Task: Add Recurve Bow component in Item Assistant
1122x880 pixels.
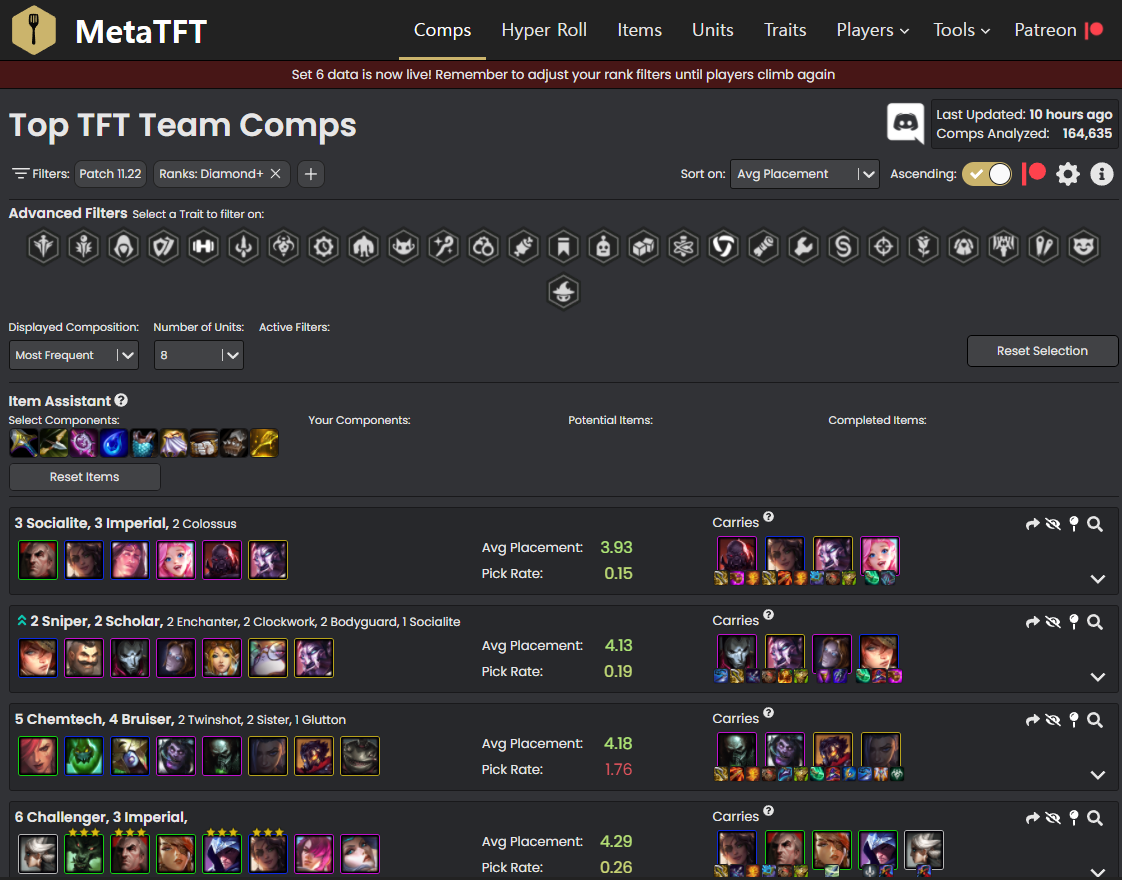Action: [x=54, y=443]
